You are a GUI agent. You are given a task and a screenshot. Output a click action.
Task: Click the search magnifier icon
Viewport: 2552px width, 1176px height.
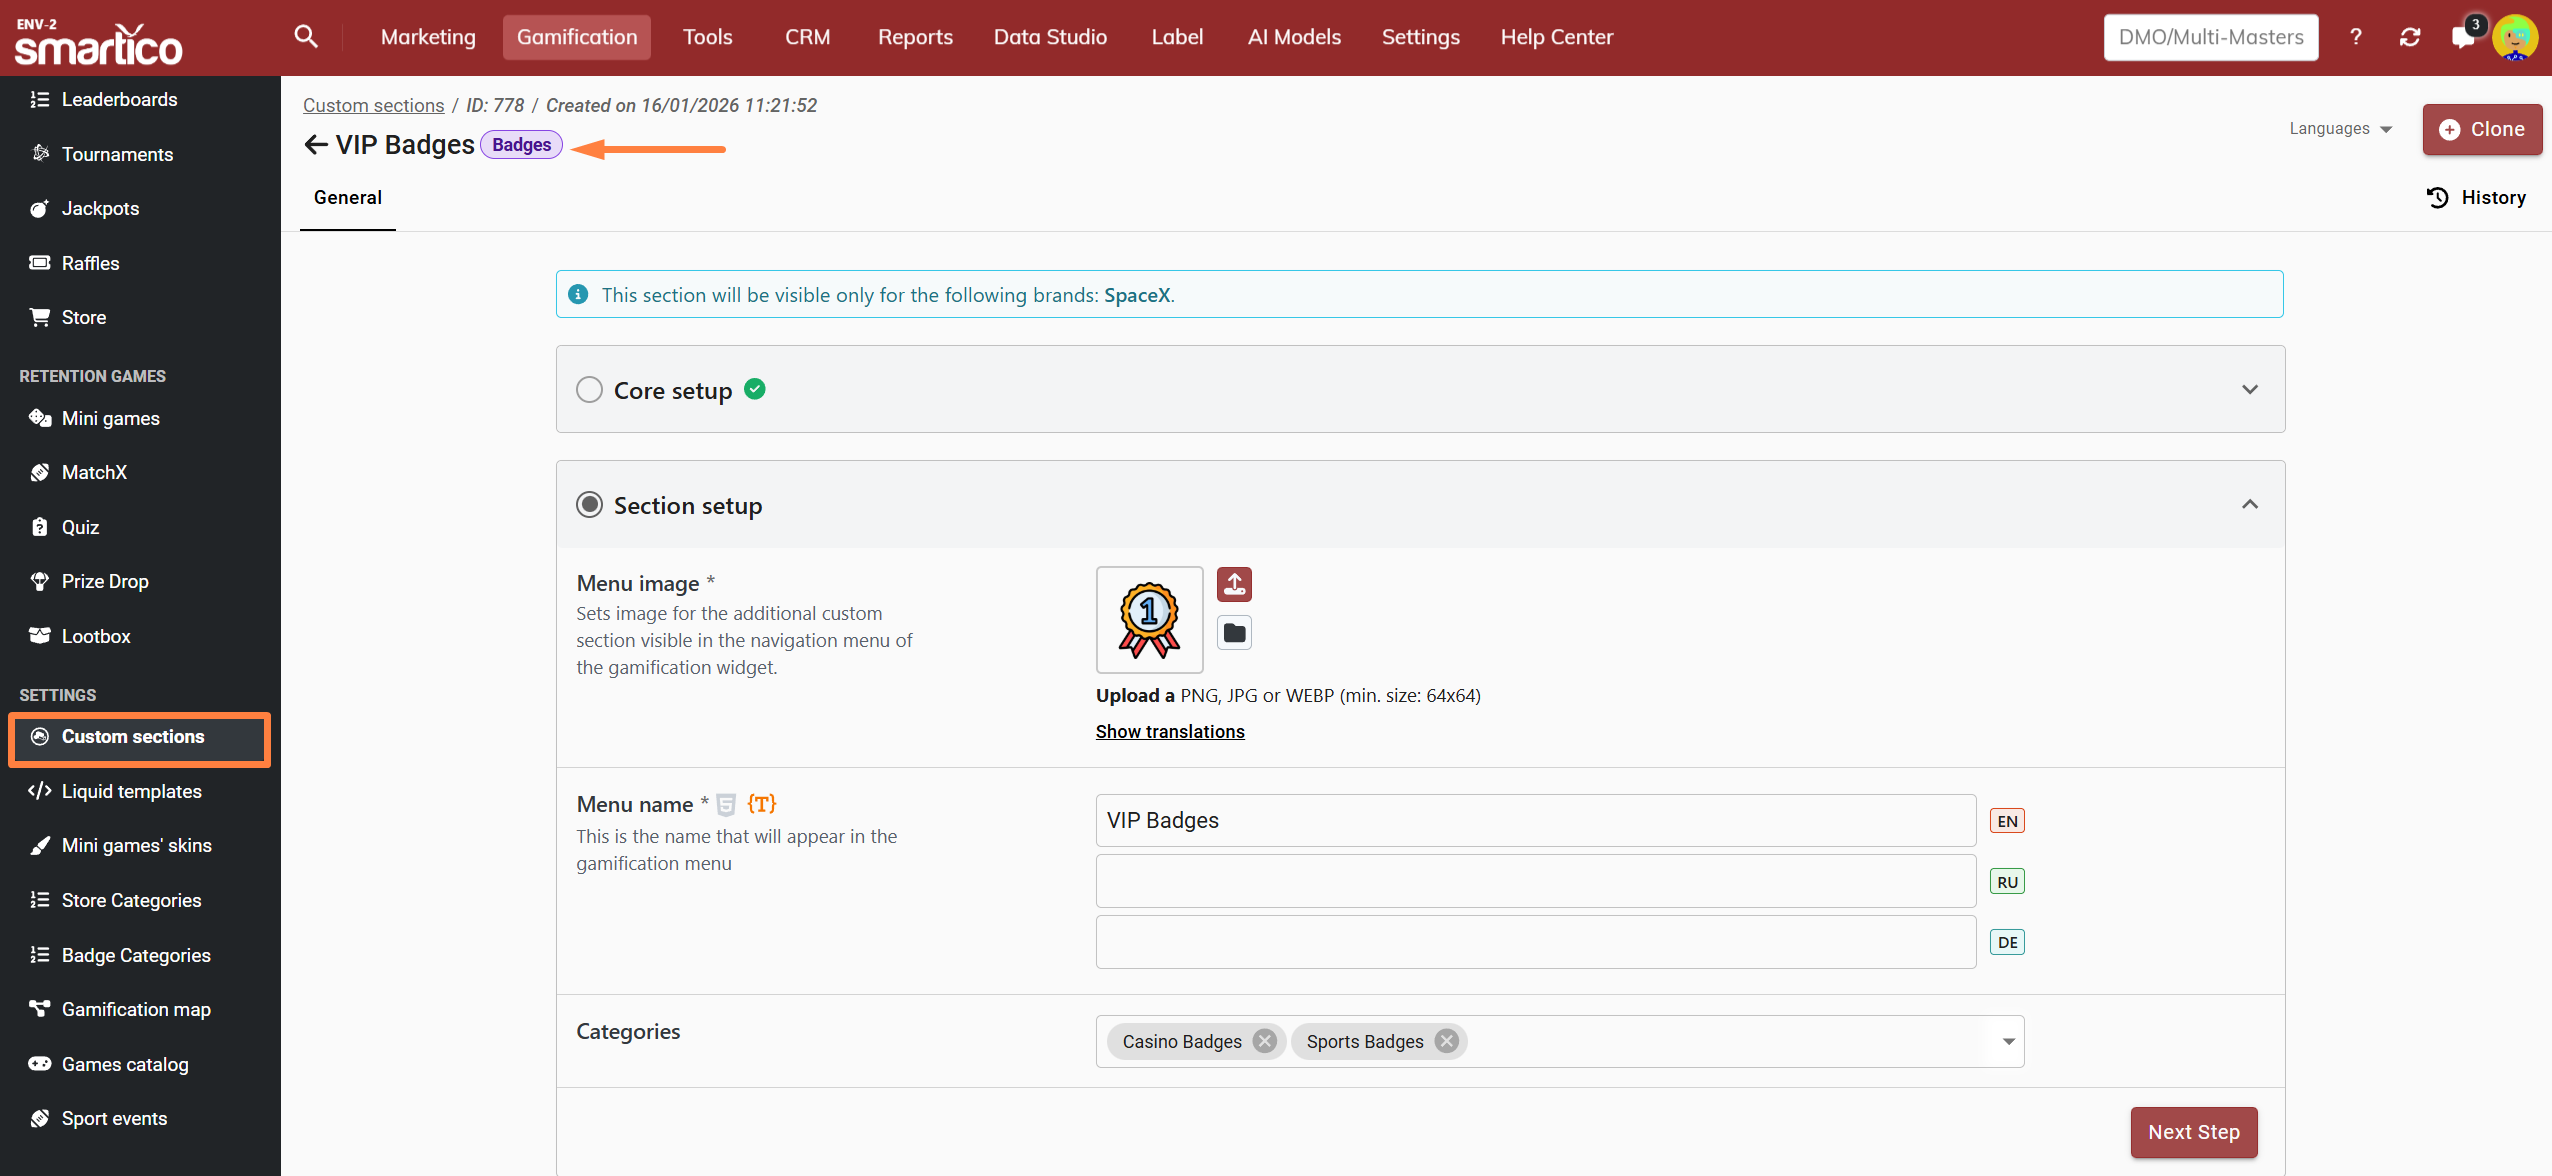point(306,37)
